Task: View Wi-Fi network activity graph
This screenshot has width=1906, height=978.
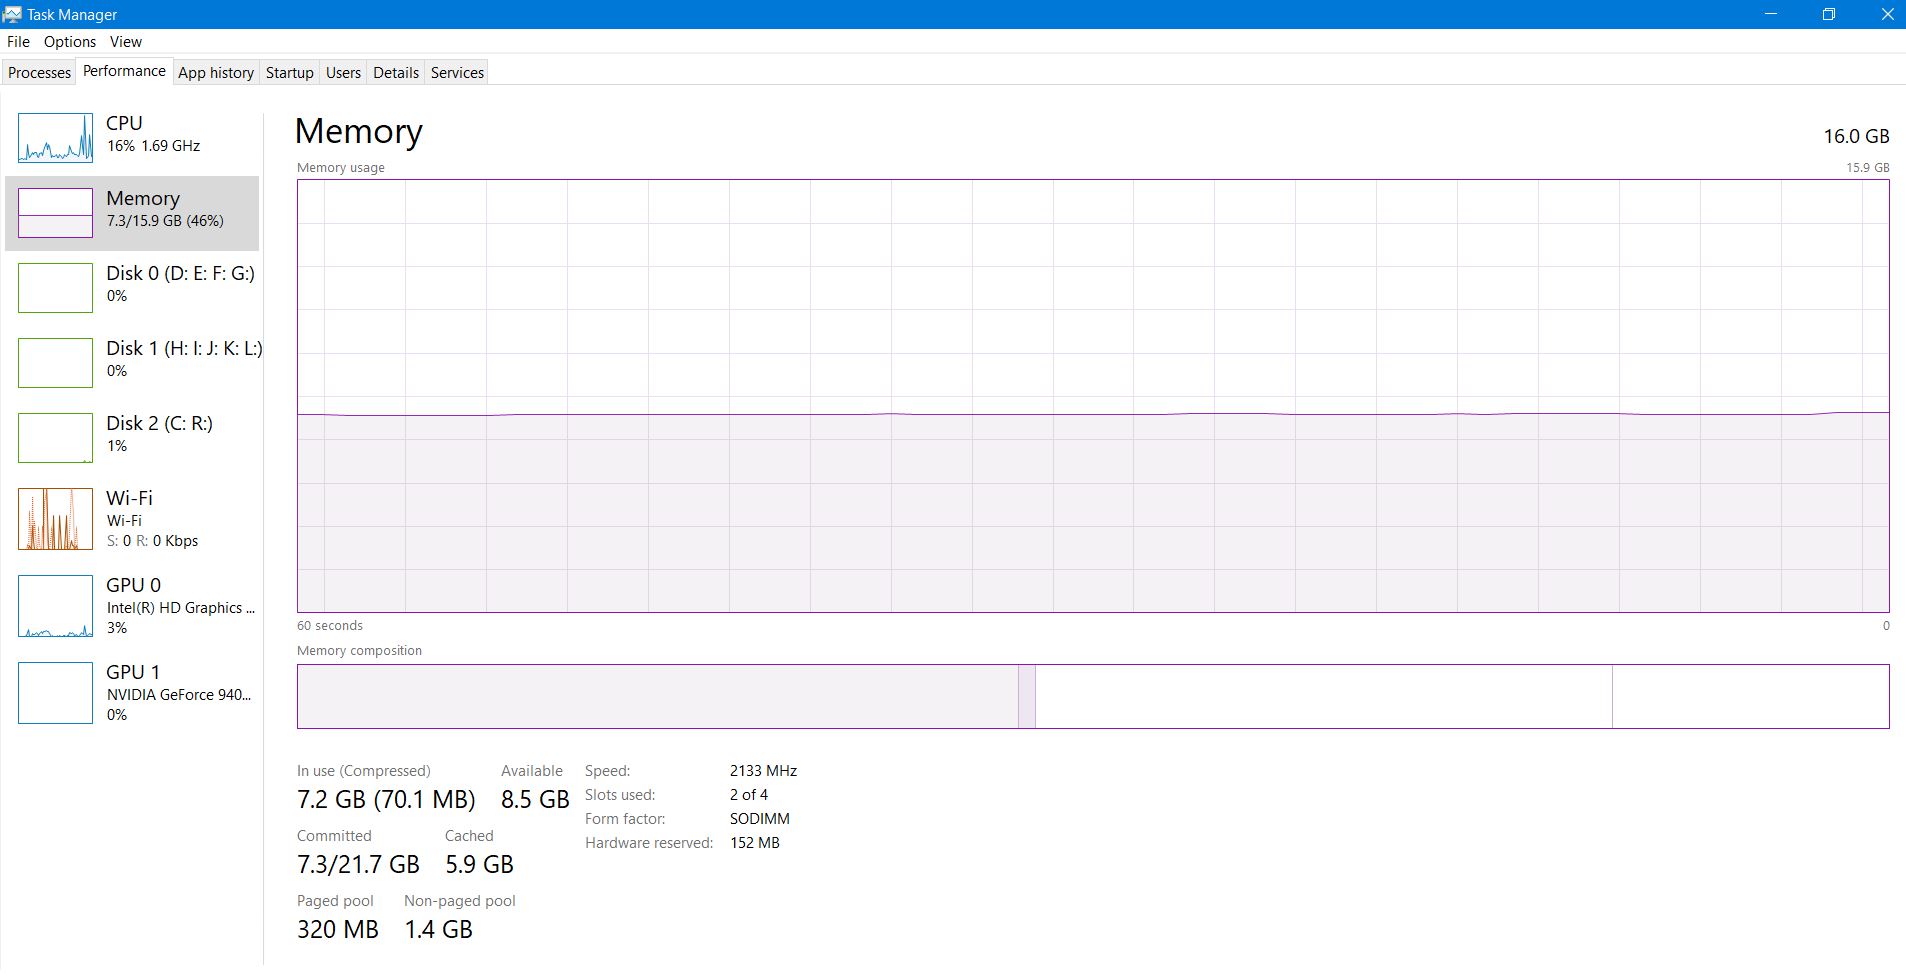Action: click(55, 519)
